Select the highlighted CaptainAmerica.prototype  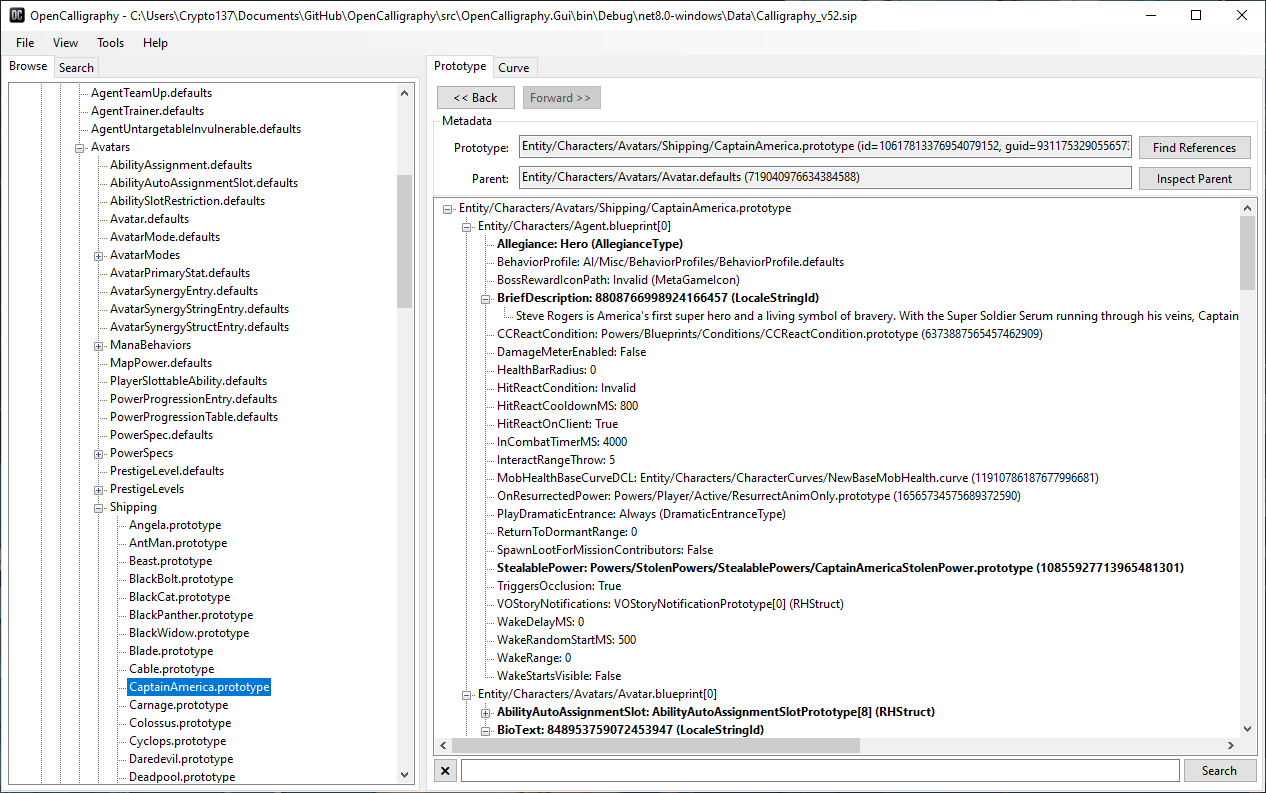pyautogui.click(x=199, y=687)
